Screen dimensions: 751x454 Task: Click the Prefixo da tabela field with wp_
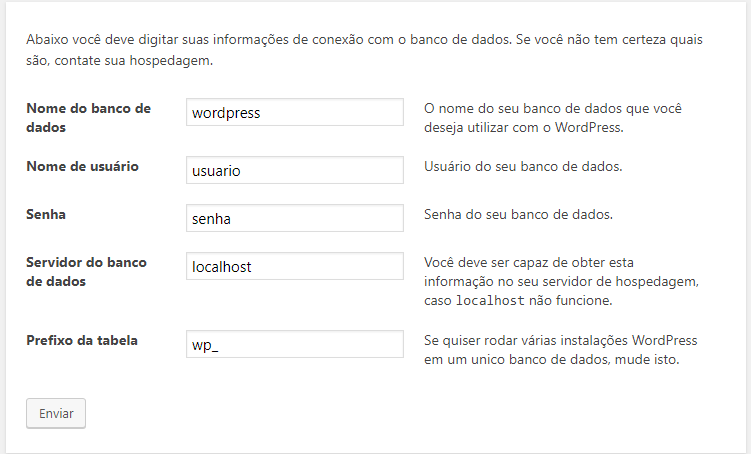click(295, 345)
